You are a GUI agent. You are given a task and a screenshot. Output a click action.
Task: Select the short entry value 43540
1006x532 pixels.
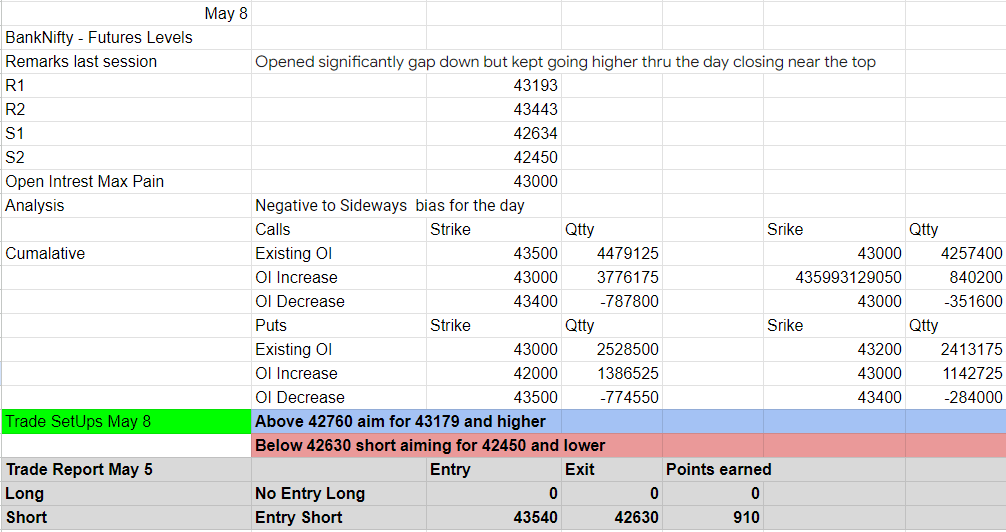493,518
